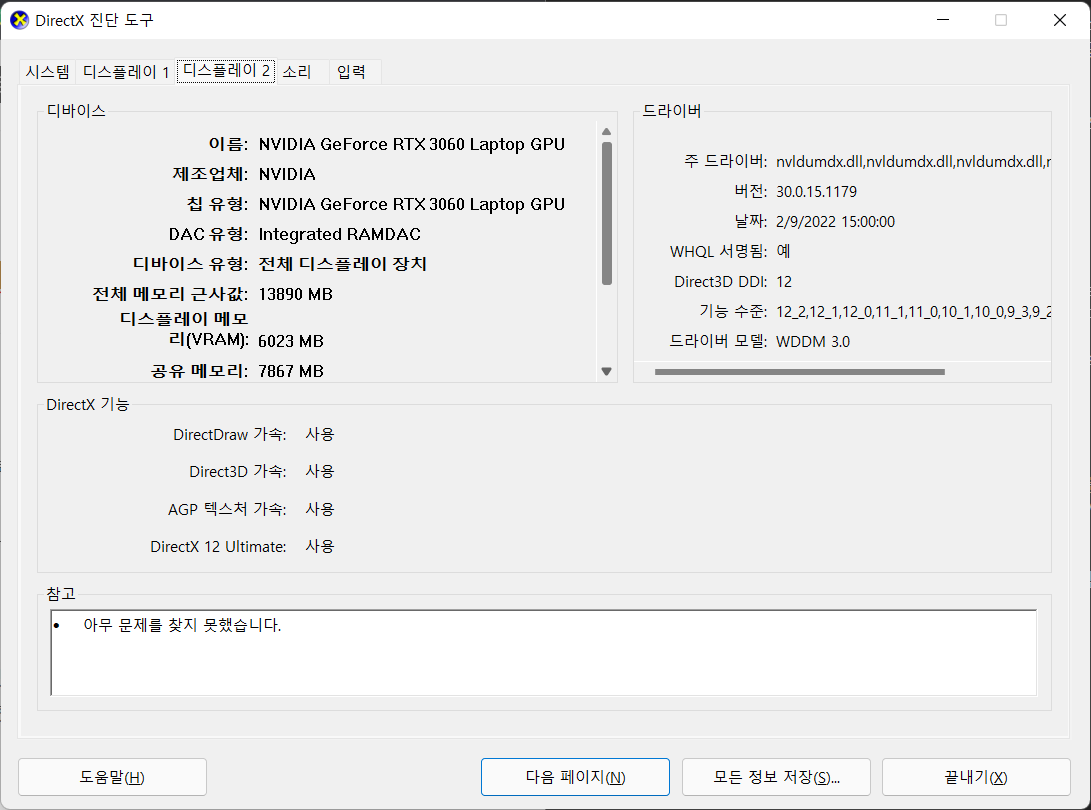This screenshot has width=1091, height=810.
Task: Click the DirectDraw 가속 status 사용
Action: tap(320, 434)
